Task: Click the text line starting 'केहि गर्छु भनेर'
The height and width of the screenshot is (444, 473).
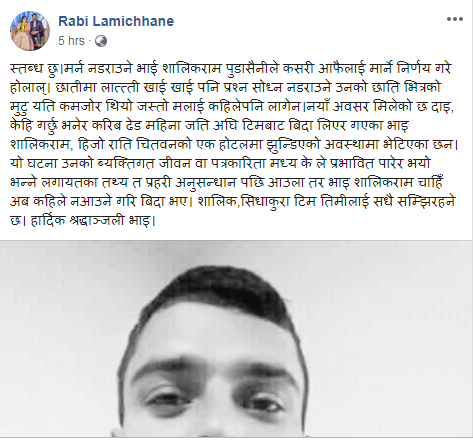Action: [x=210, y=126]
